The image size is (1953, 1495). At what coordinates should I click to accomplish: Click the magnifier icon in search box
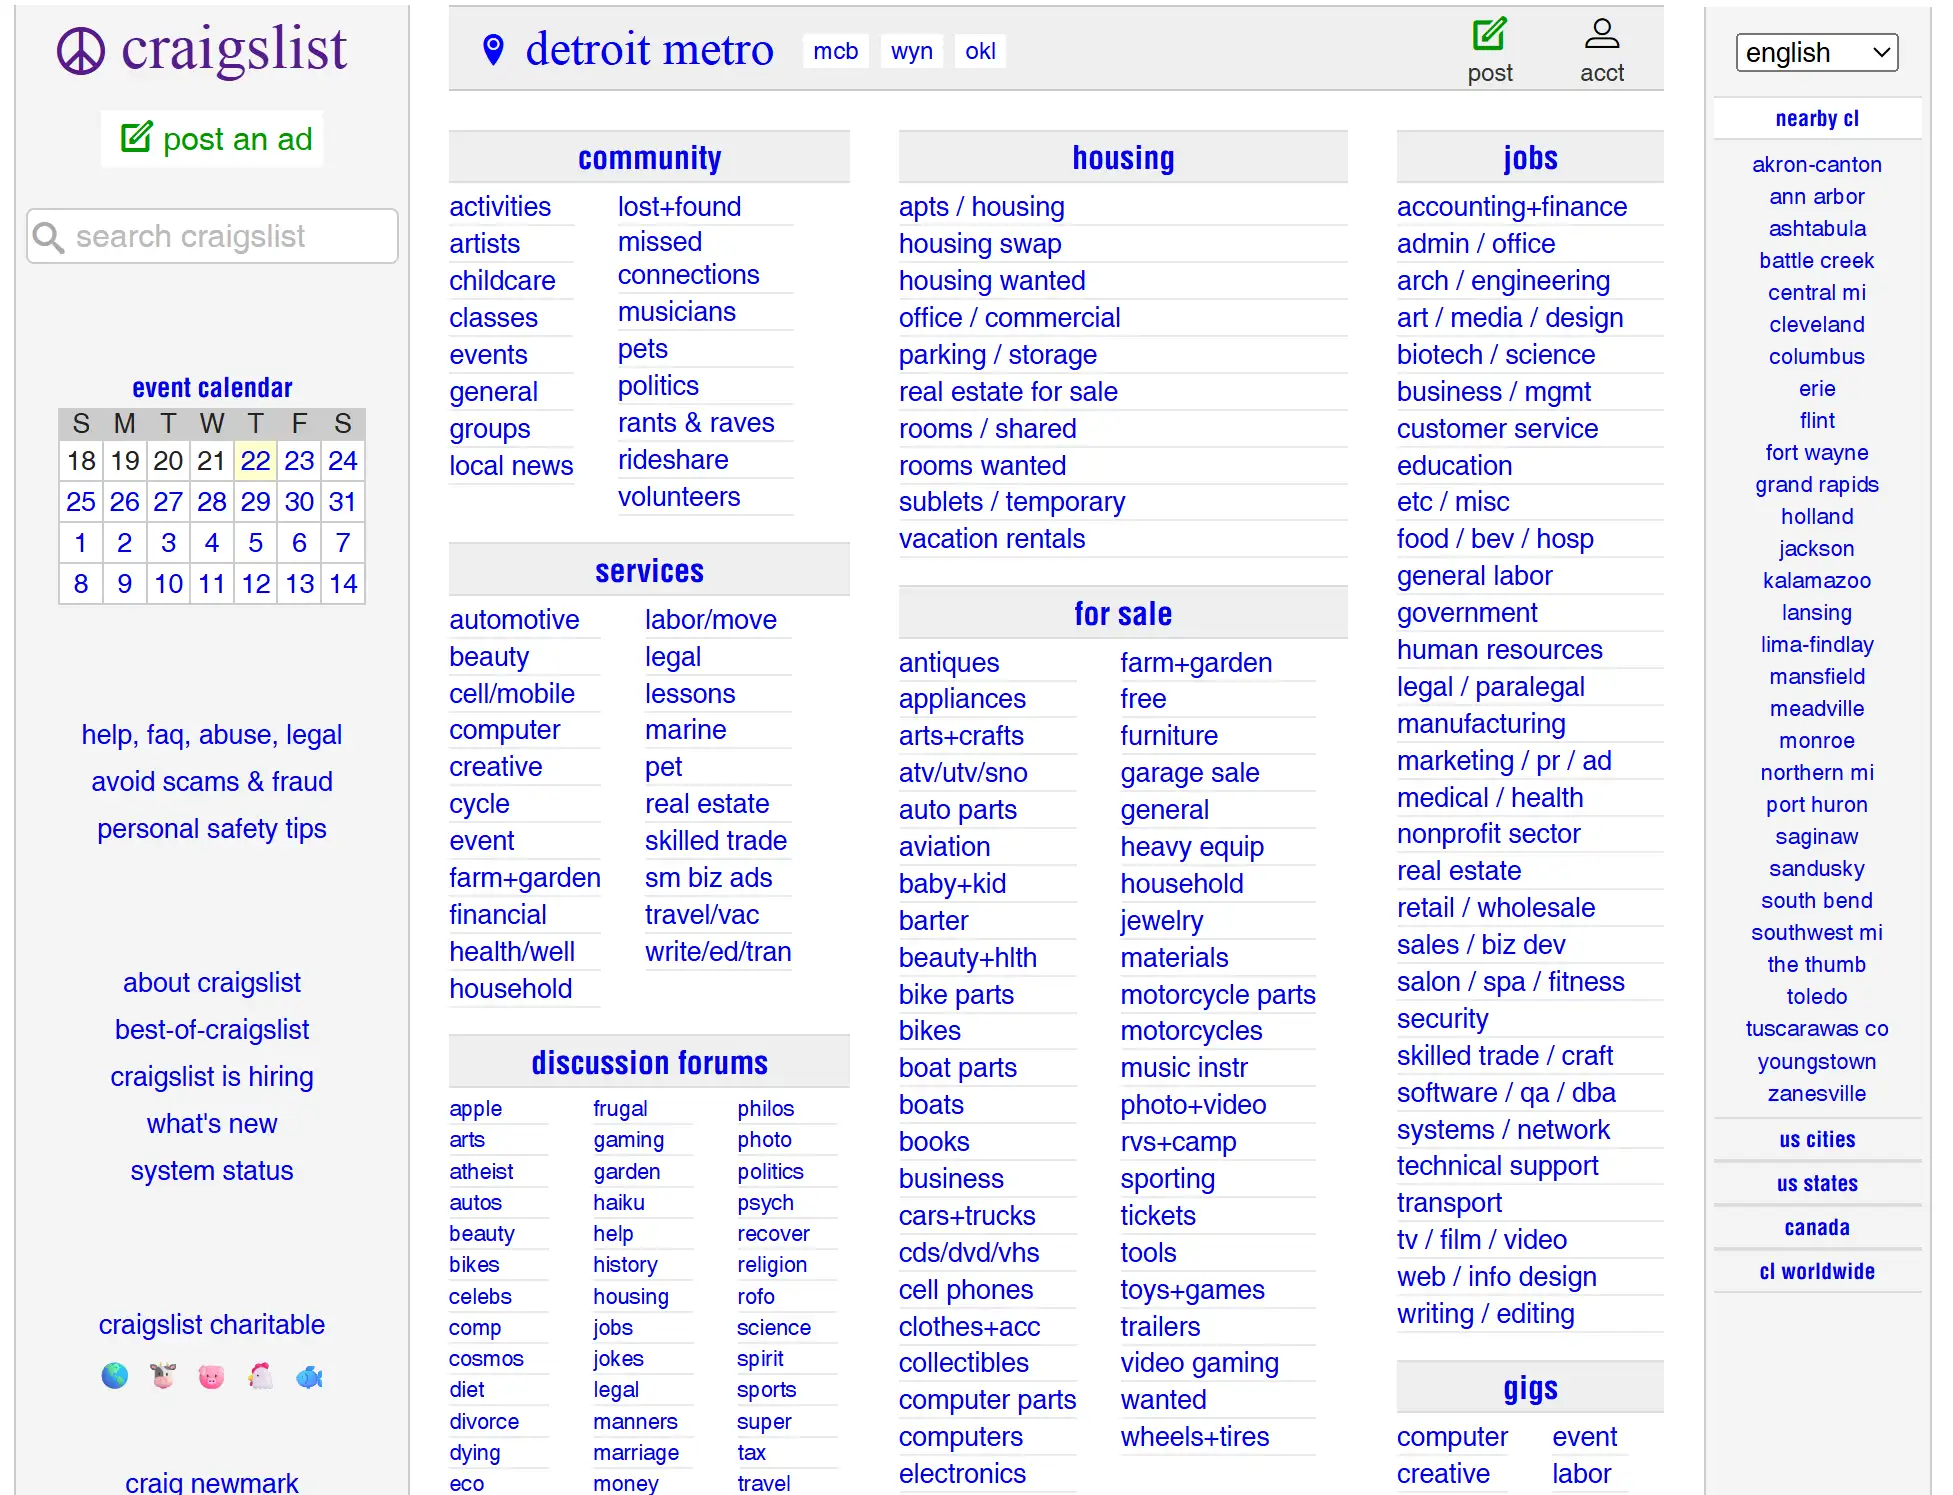pos(48,237)
